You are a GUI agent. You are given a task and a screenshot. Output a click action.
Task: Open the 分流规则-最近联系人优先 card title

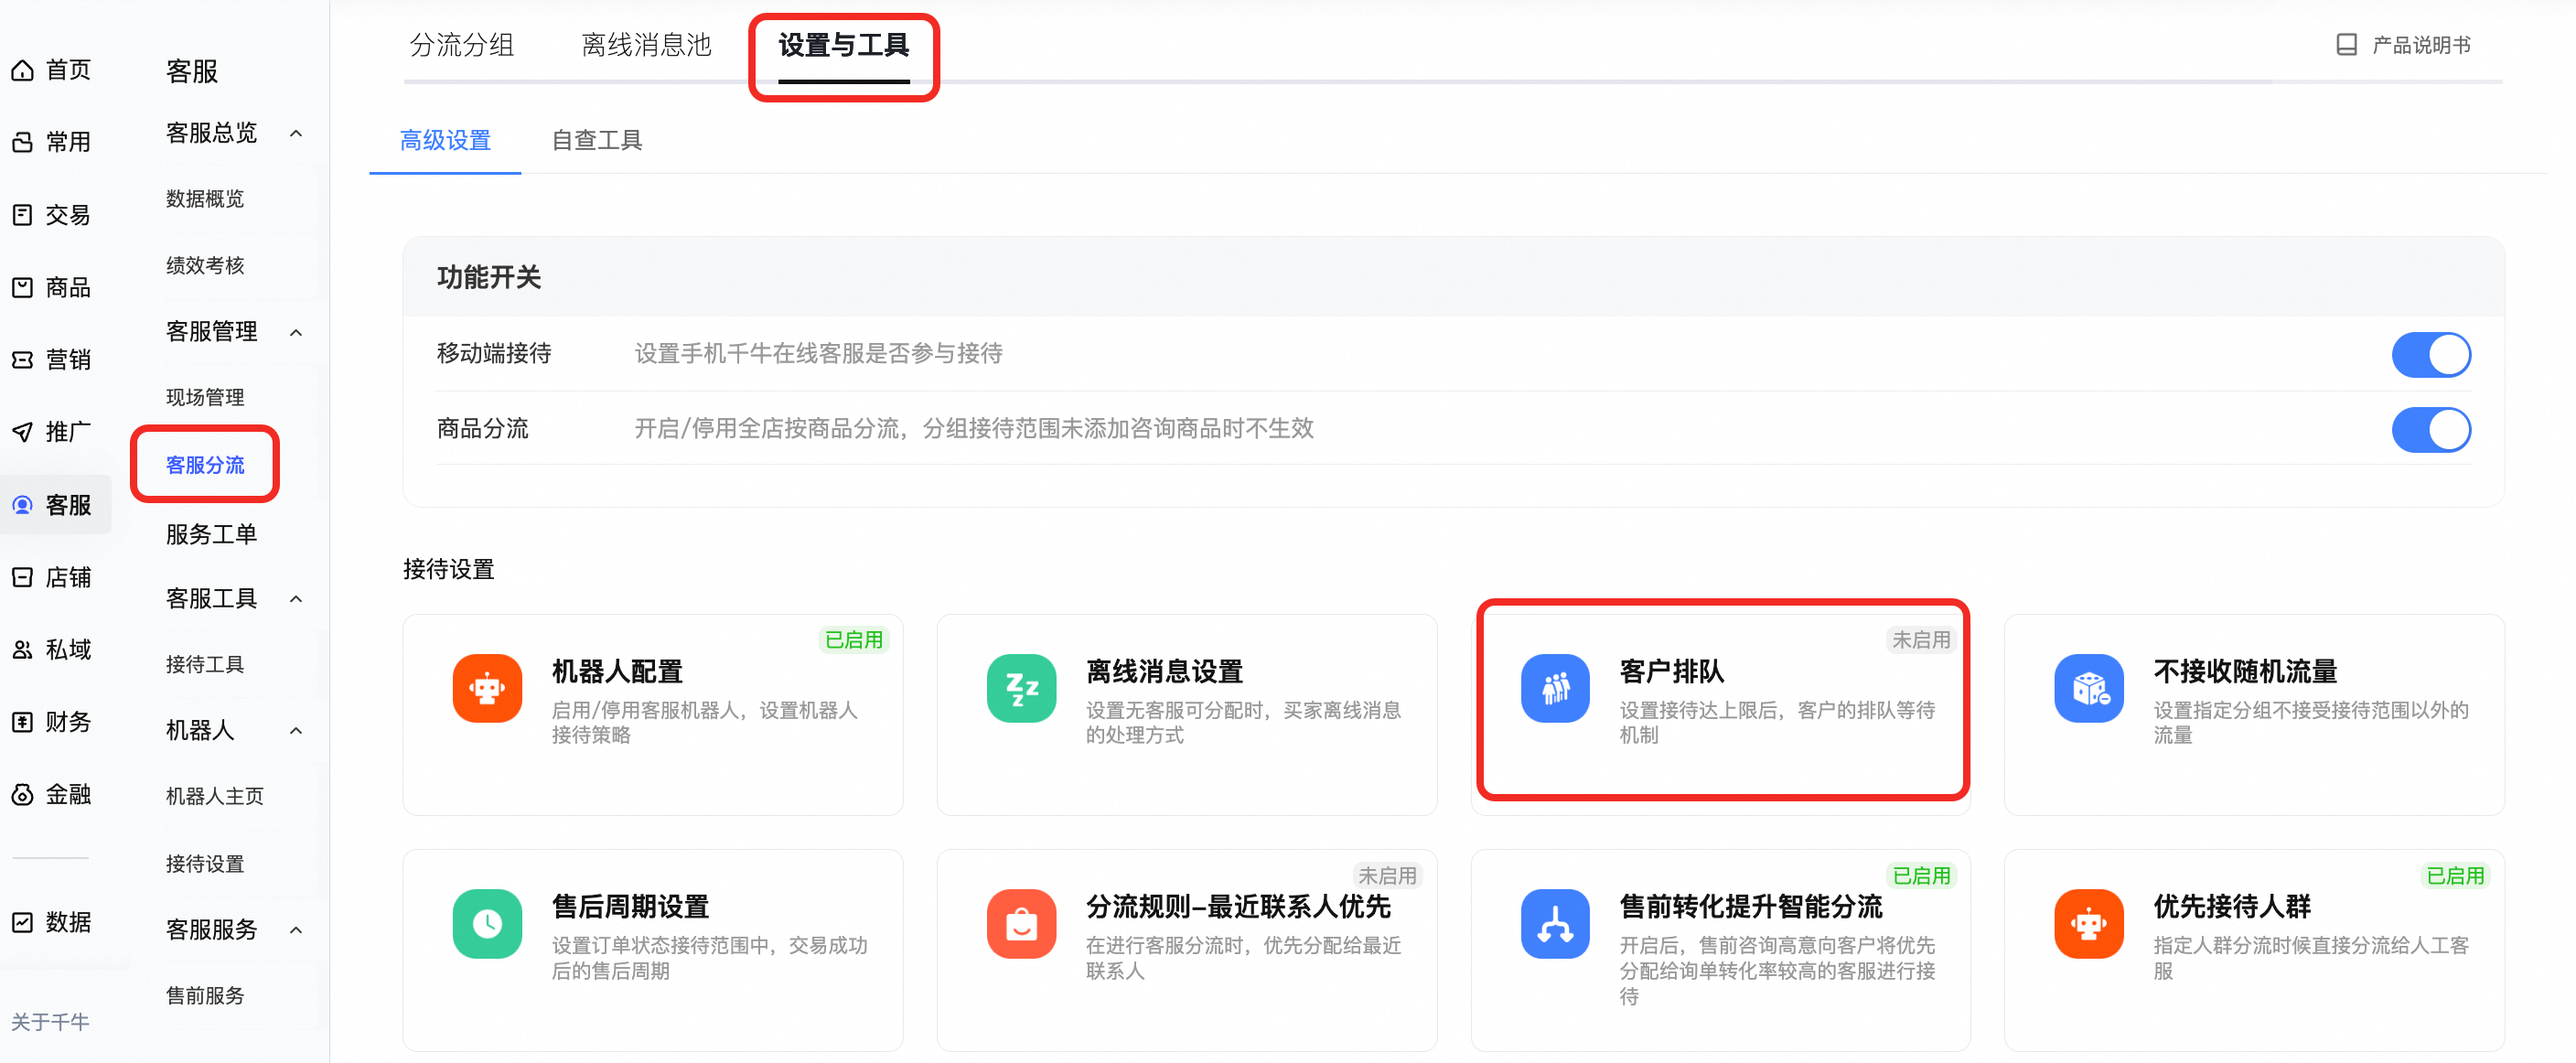click(1238, 906)
